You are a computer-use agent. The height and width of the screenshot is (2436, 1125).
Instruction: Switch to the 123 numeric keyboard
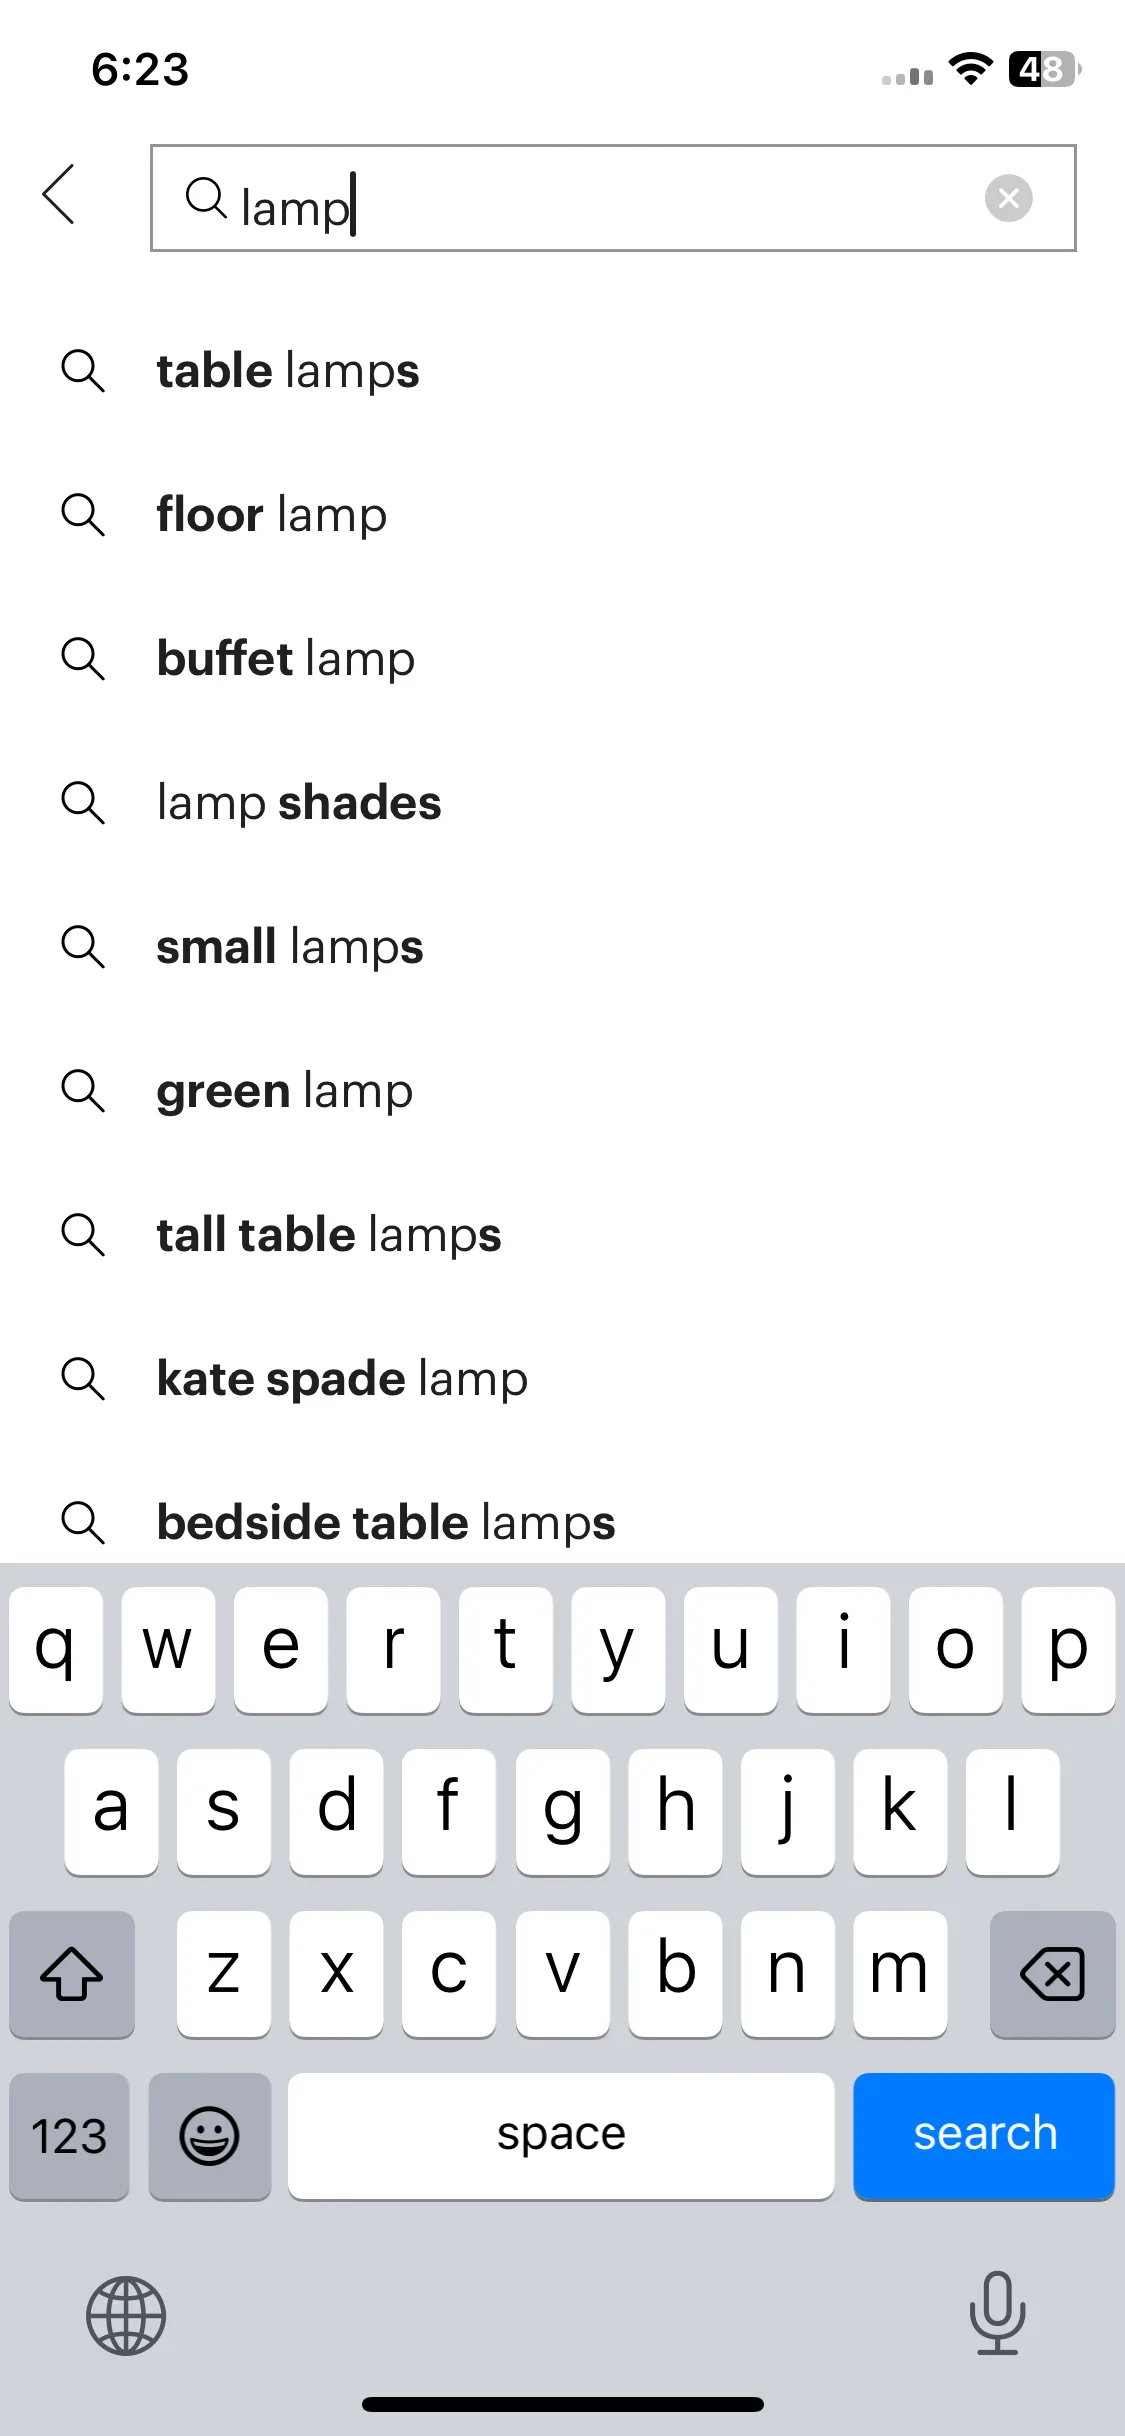[69, 2136]
